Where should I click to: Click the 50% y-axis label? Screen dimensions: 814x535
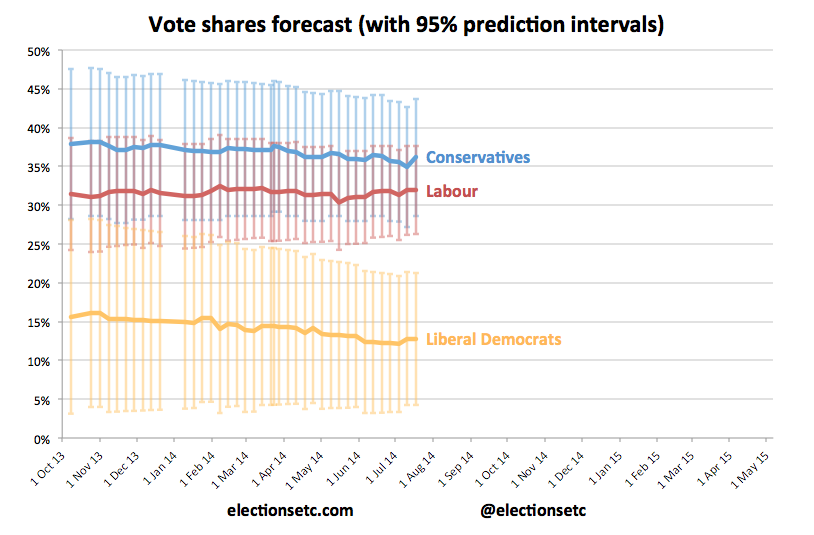tap(39, 51)
